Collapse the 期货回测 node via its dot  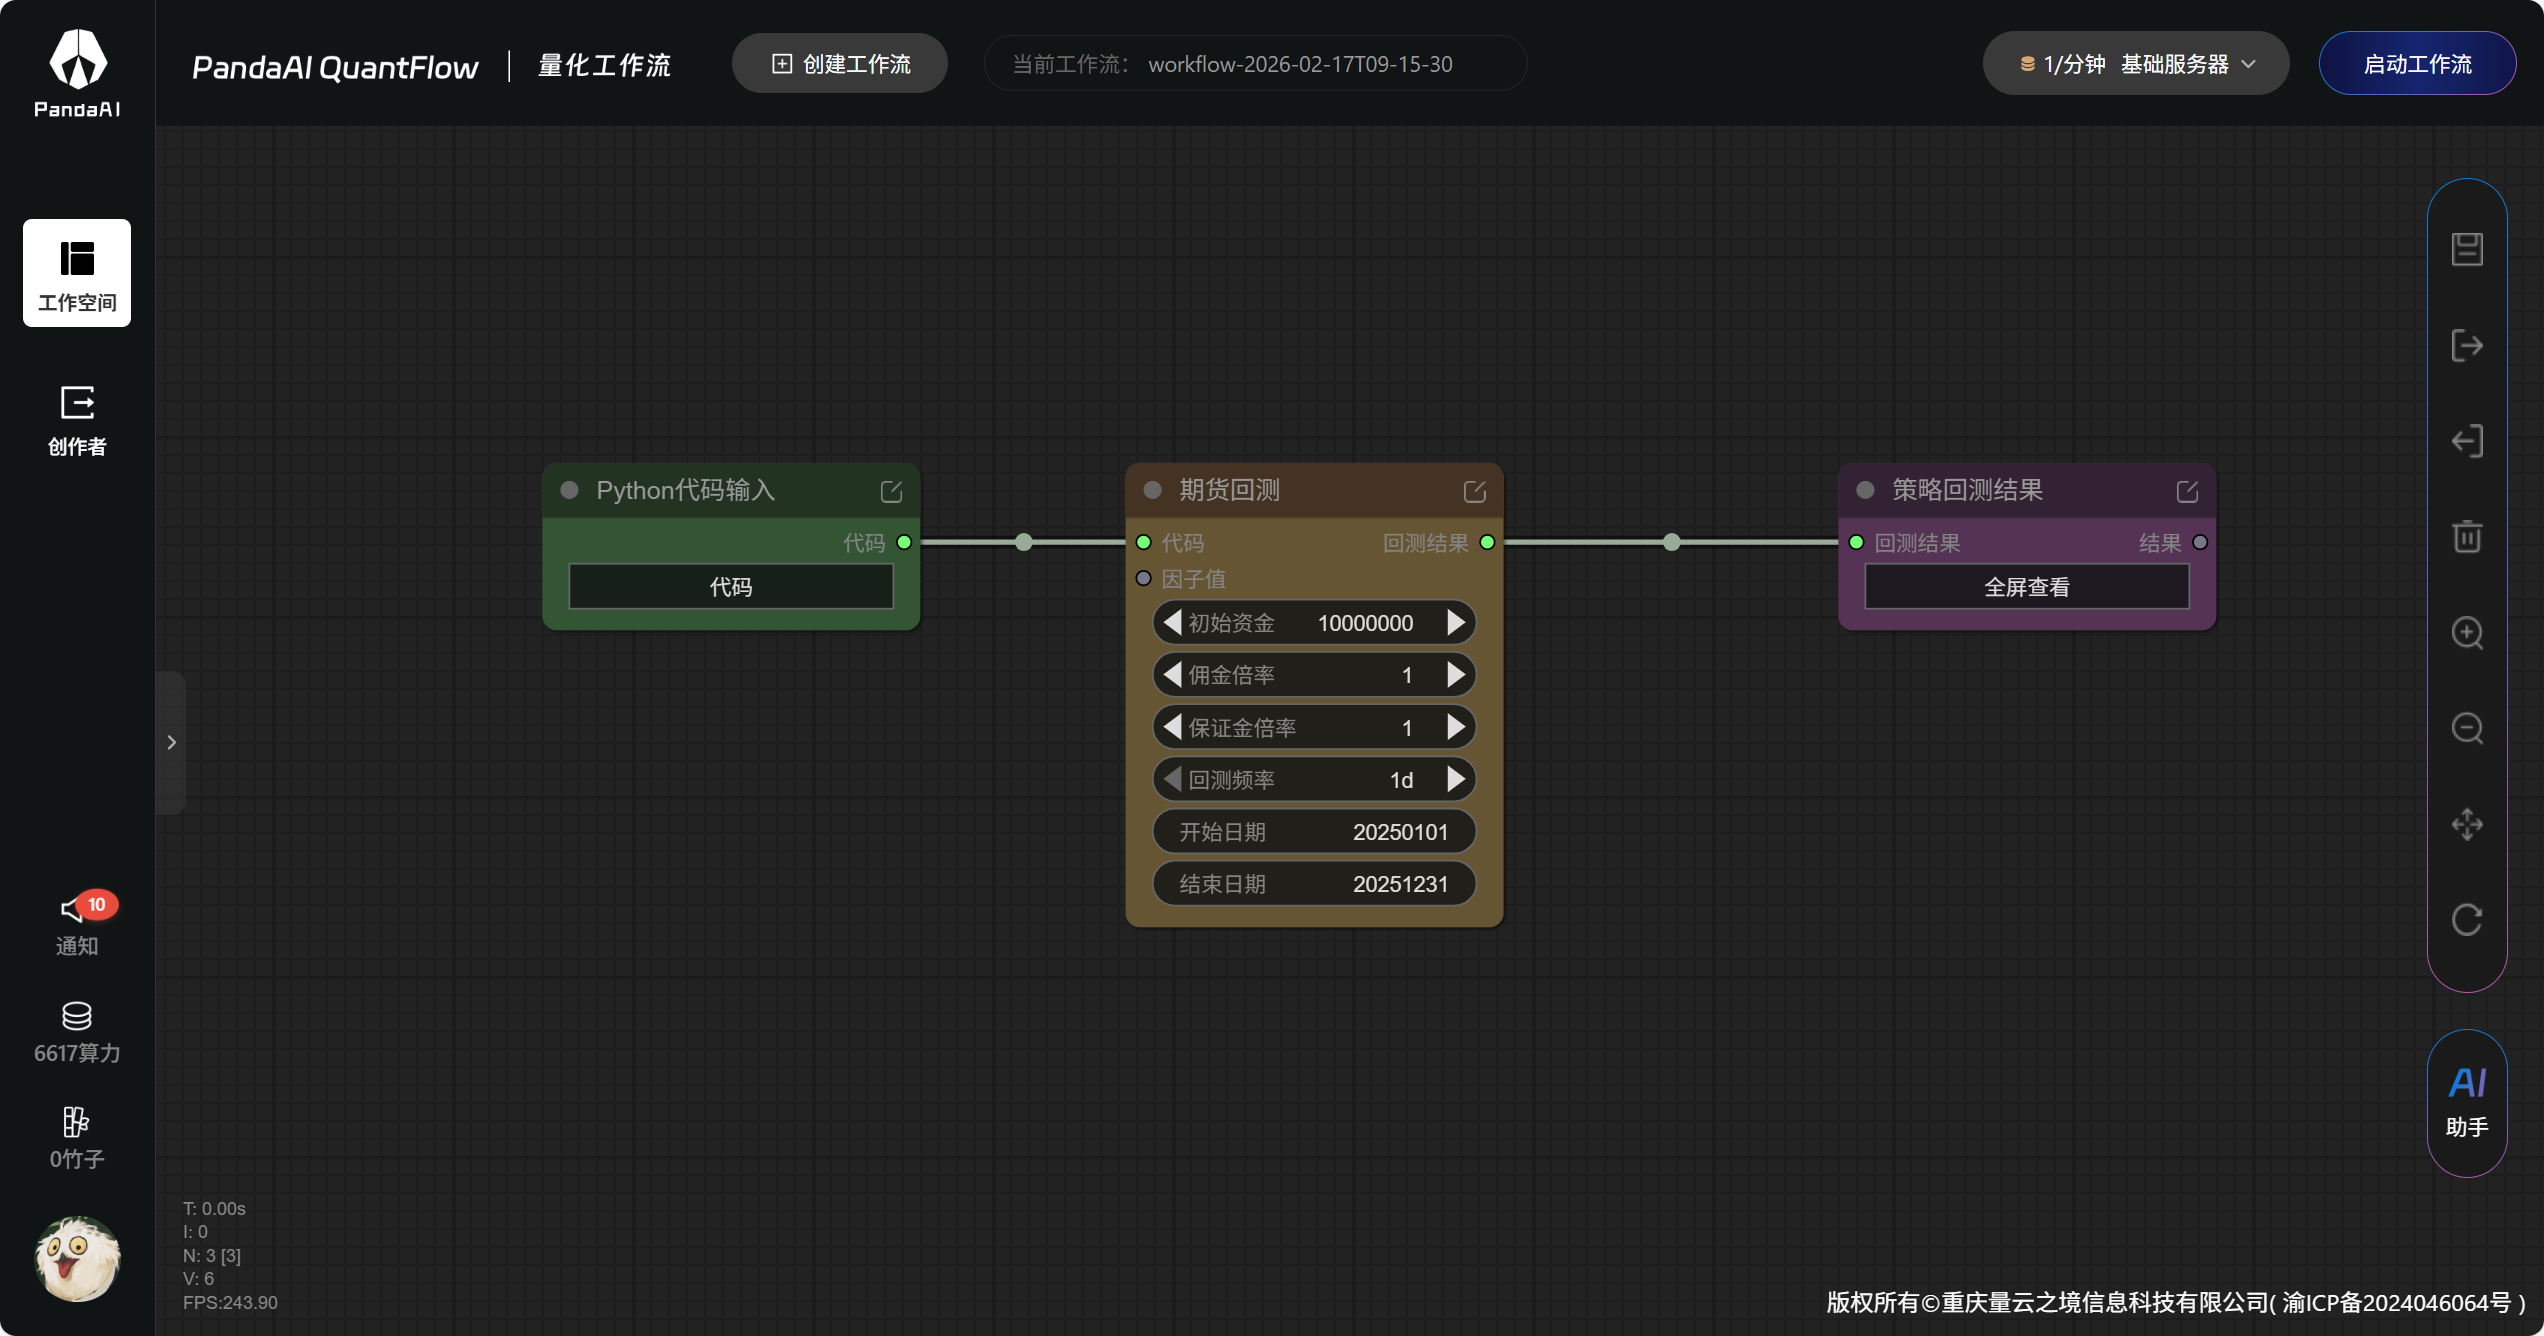1152,490
